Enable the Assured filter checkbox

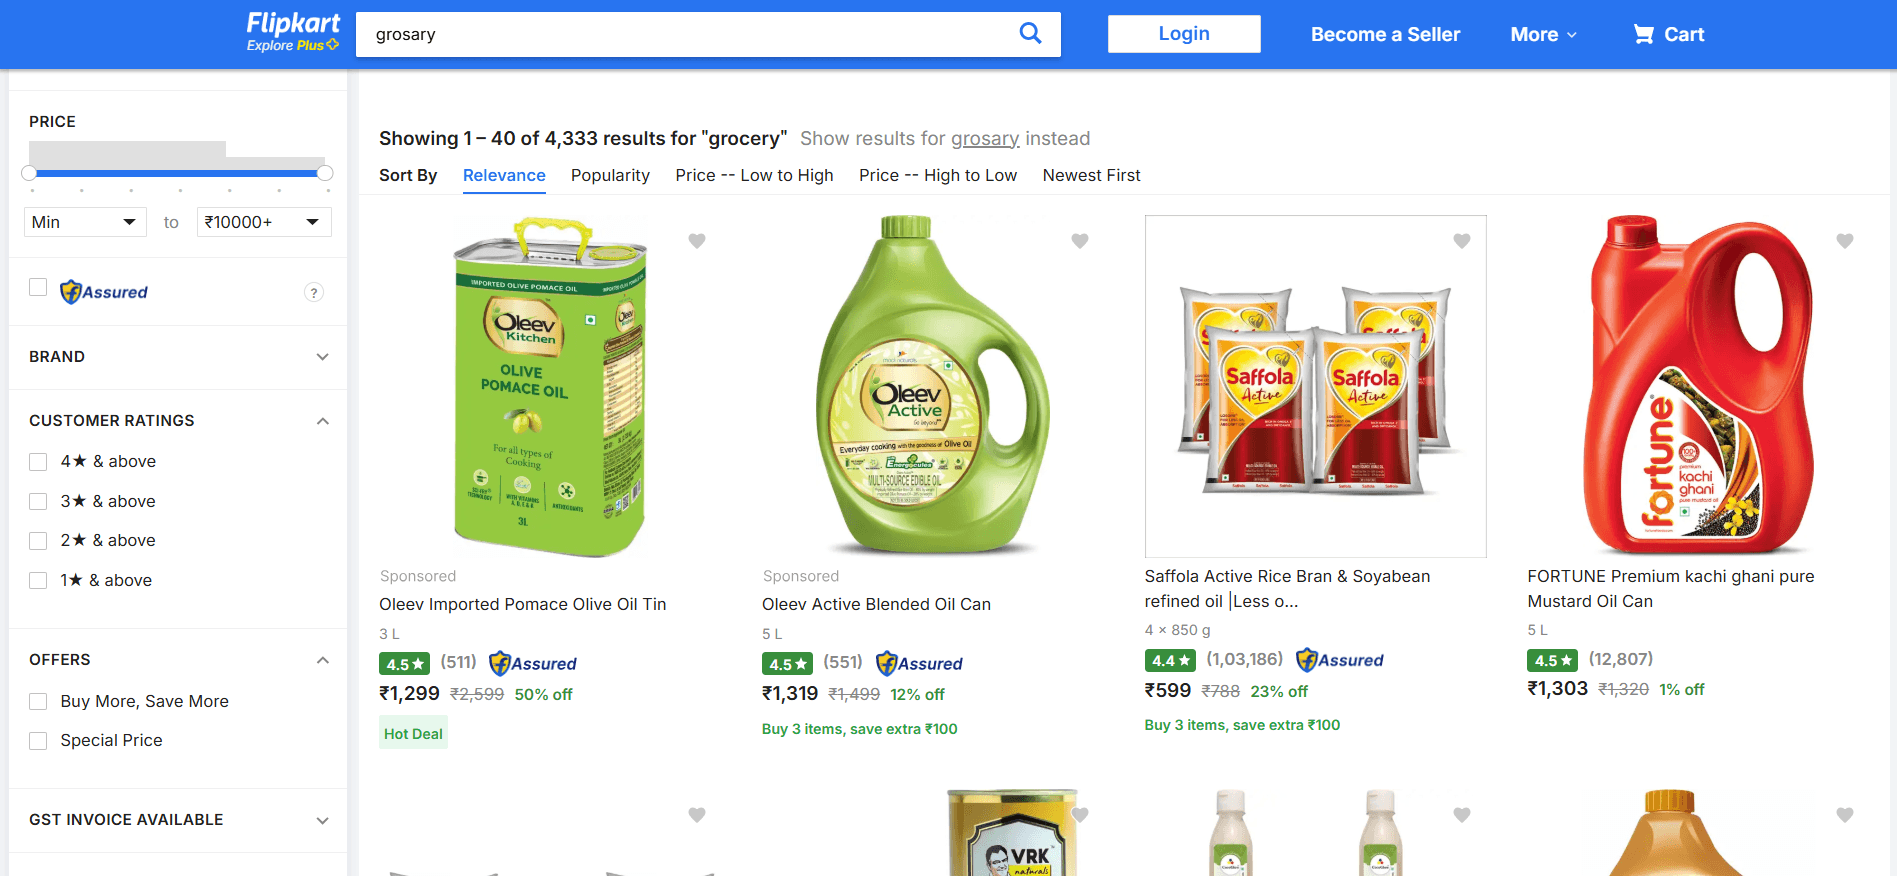click(x=38, y=288)
